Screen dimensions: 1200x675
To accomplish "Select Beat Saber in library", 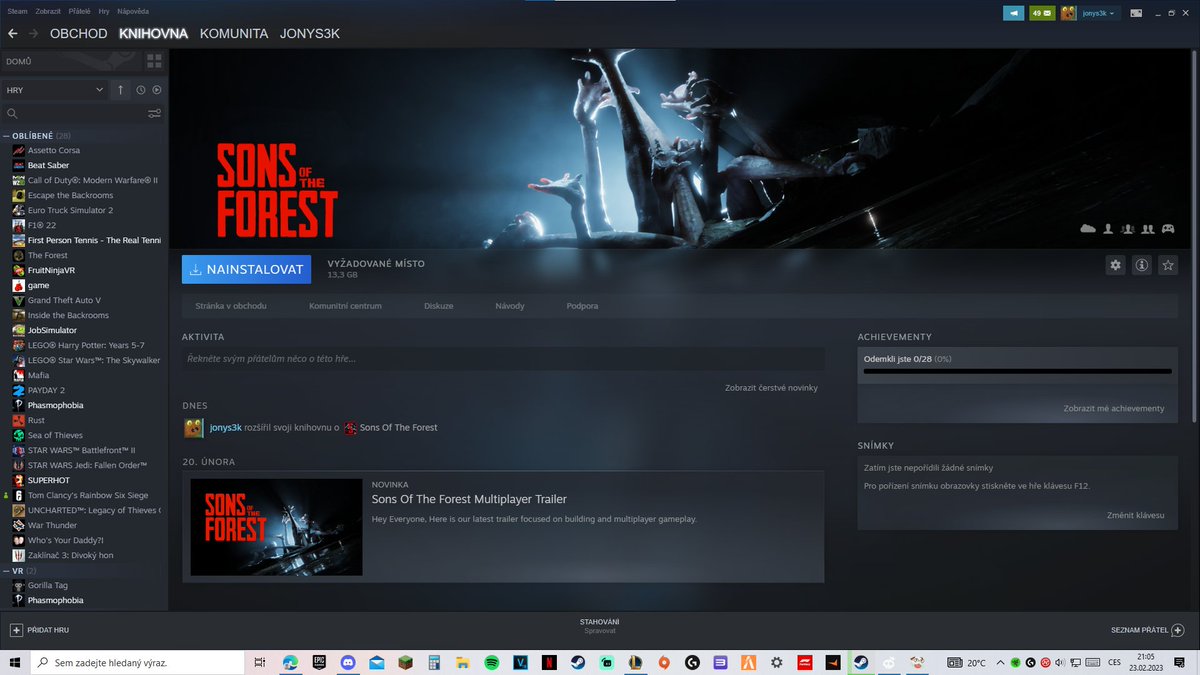I will pyautogui.click(x=48, y=165).
